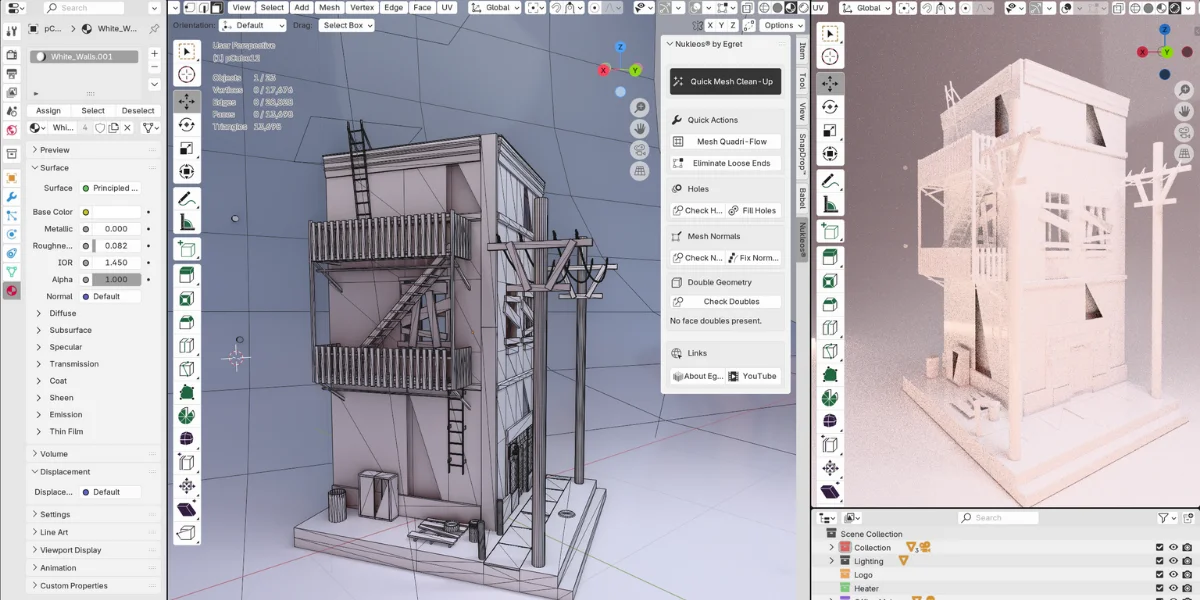
Task: Expand the Lighting collection
Action: tap(830, 560)
